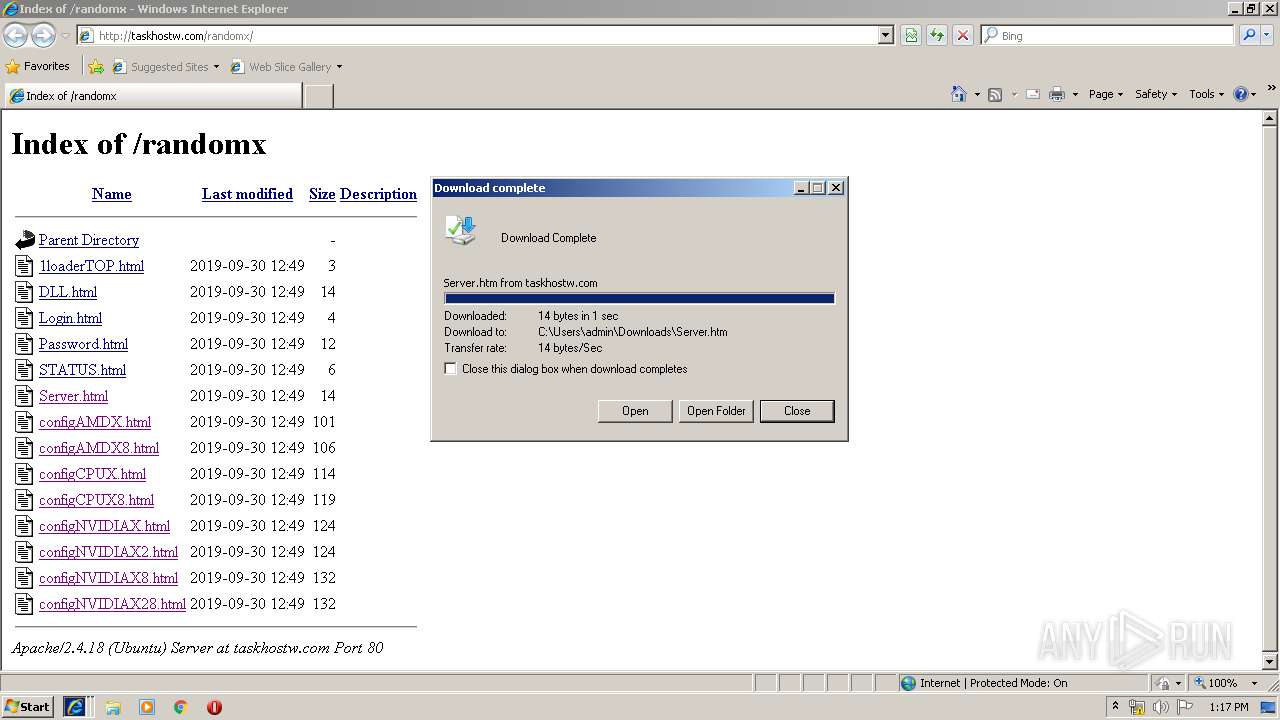Expand the Print options dropdown arrow
The width and height of the screenshot is (1280, 720).
pyautogui.click(x=1075, y=94)
